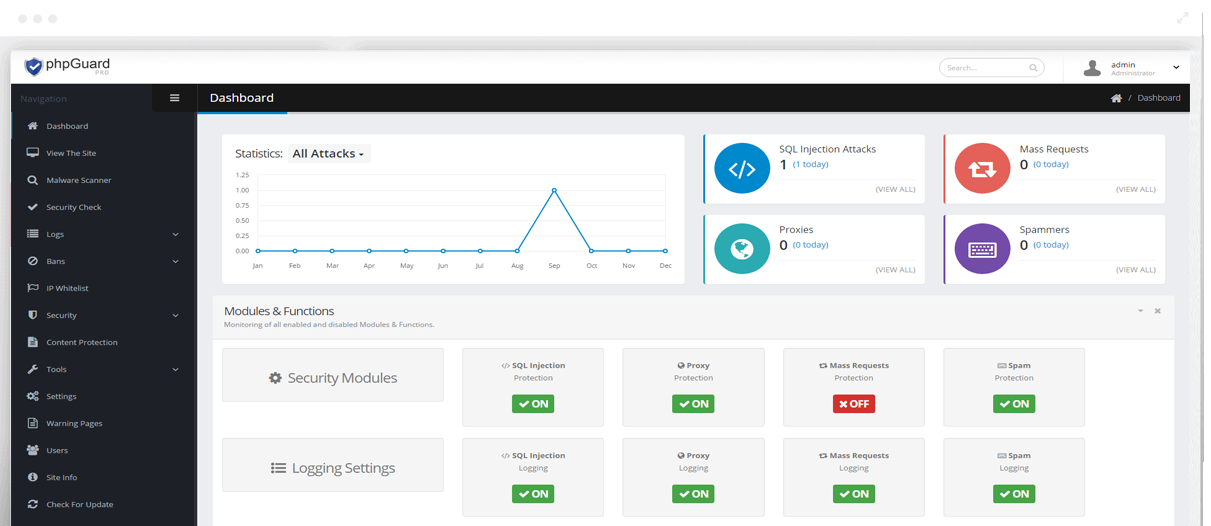Image resolution: width=1211 pixels, height=526 pixels.
Task: Toggle Proxy Logging ON switch
Action: (x=693, y=494)
